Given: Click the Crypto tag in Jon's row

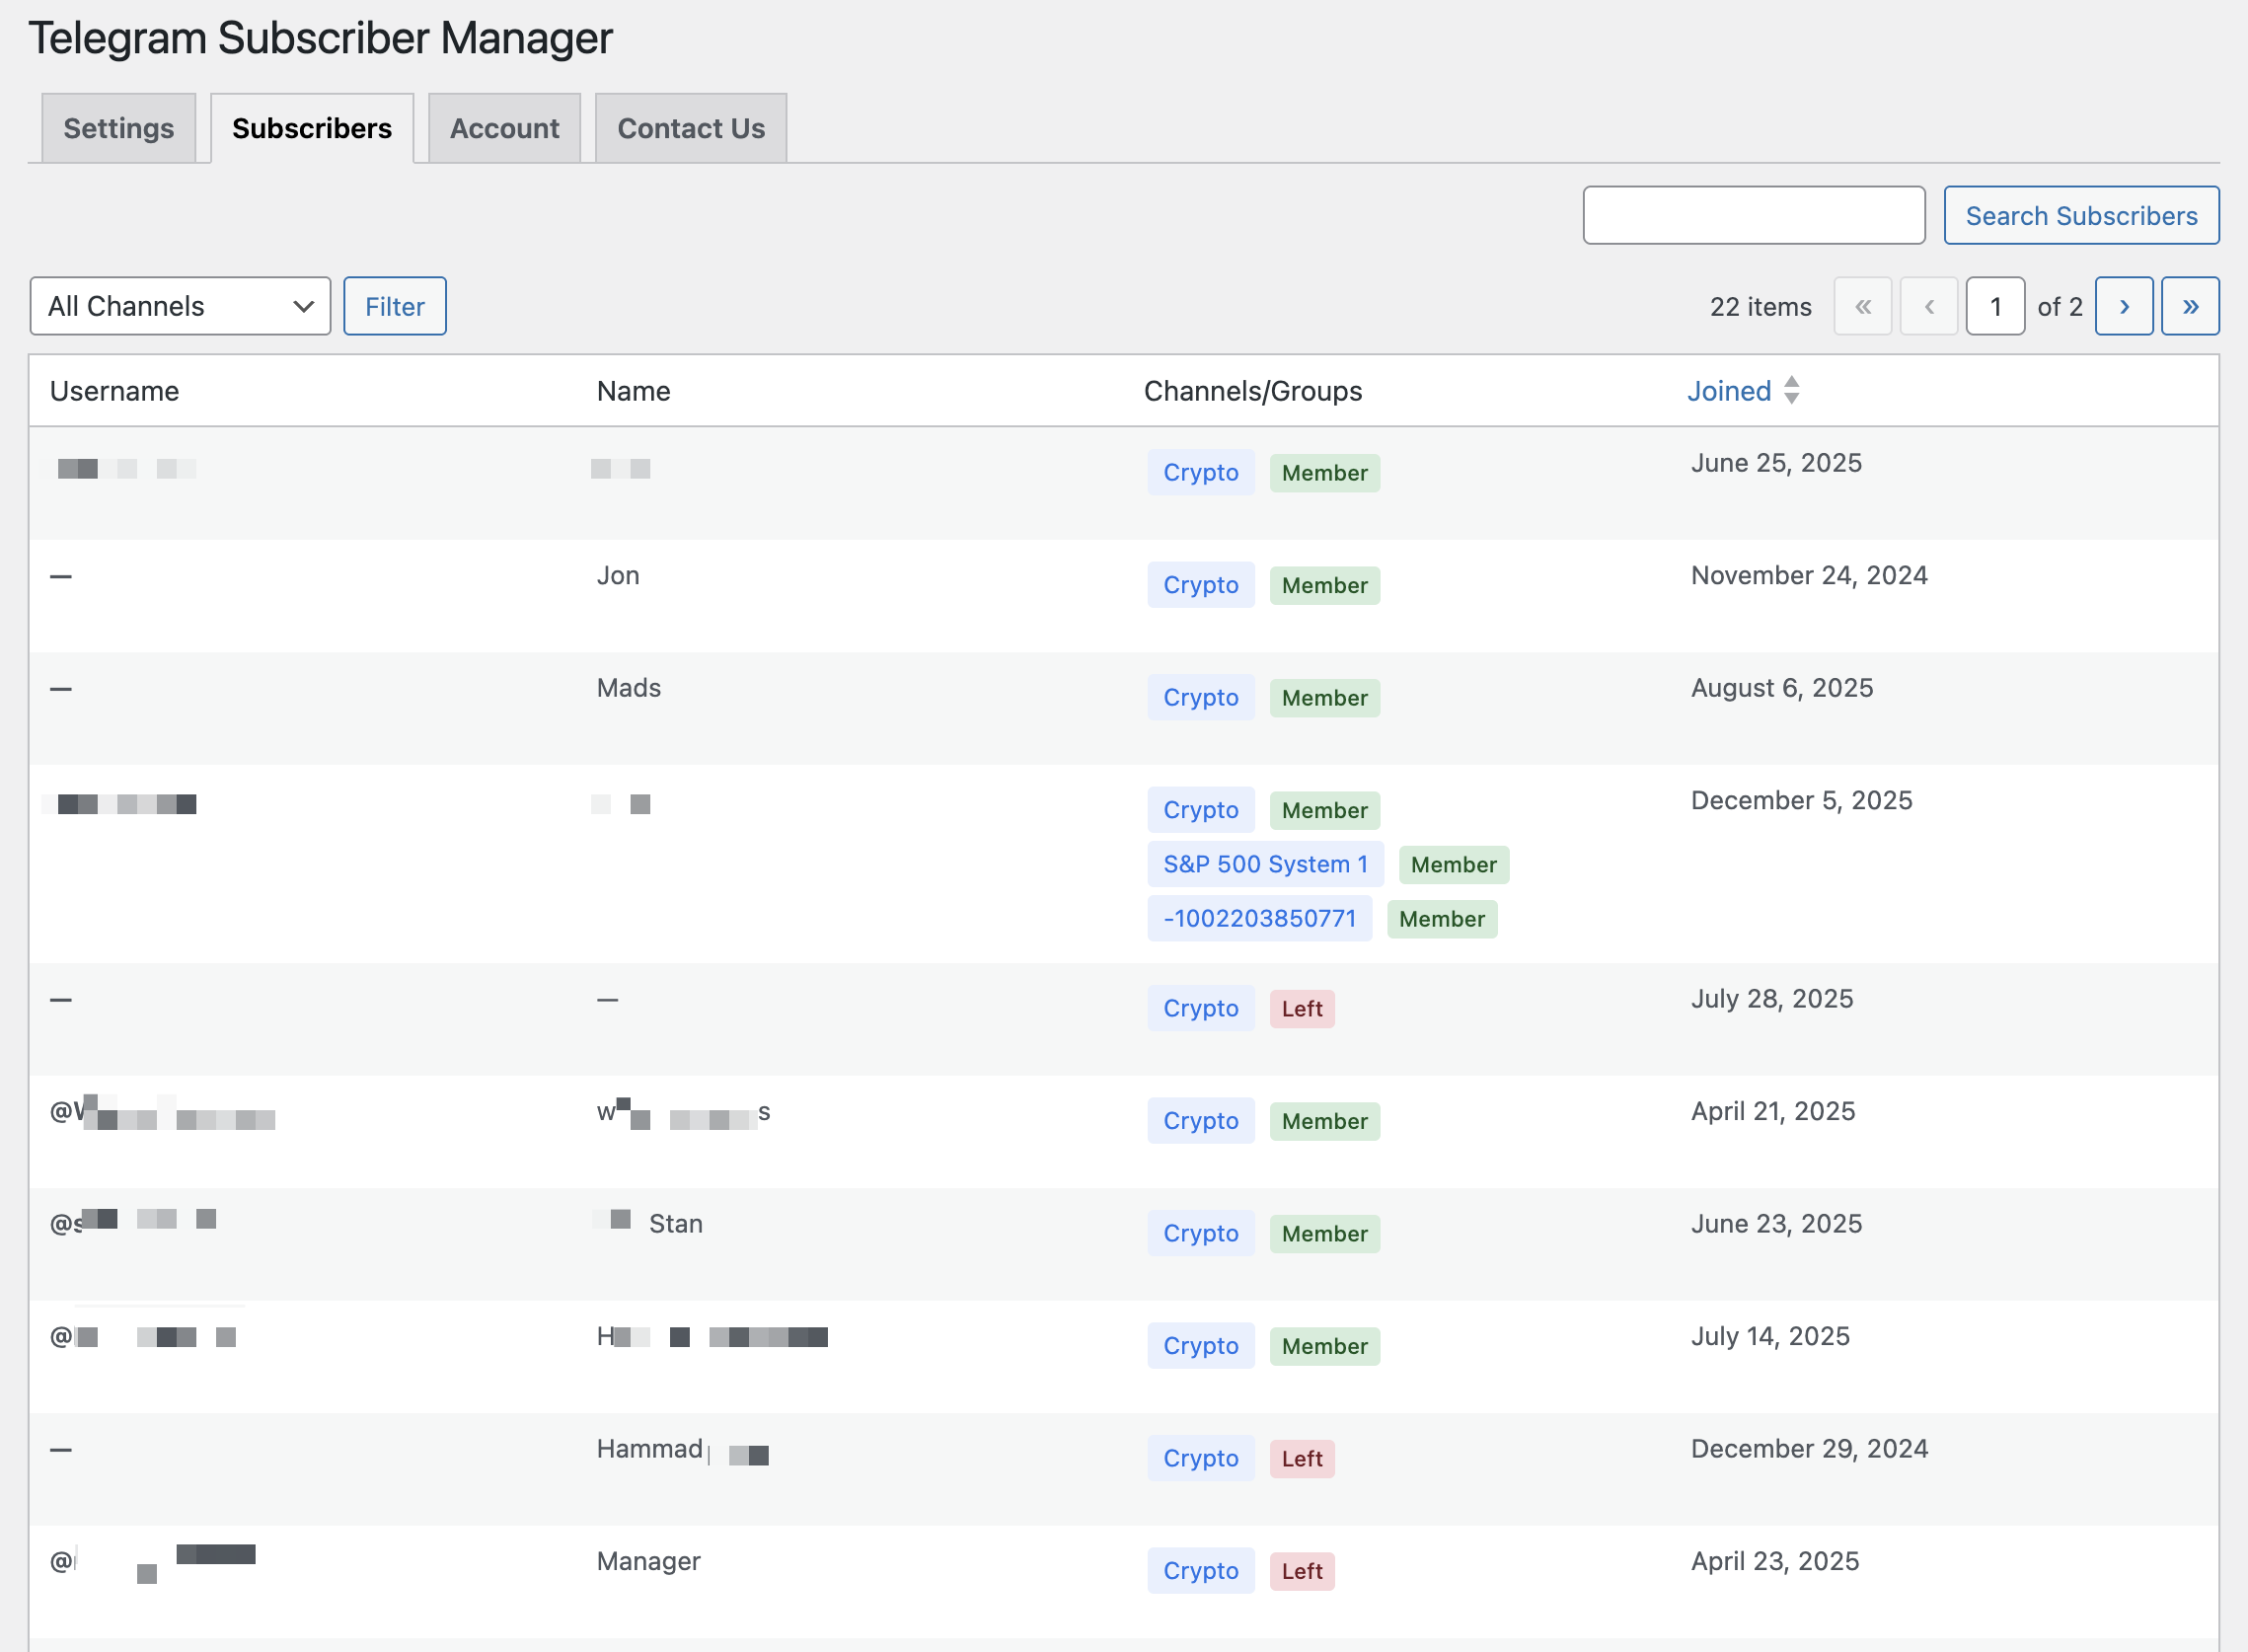Looking at the screenshot, I should tap(1201, 585).
